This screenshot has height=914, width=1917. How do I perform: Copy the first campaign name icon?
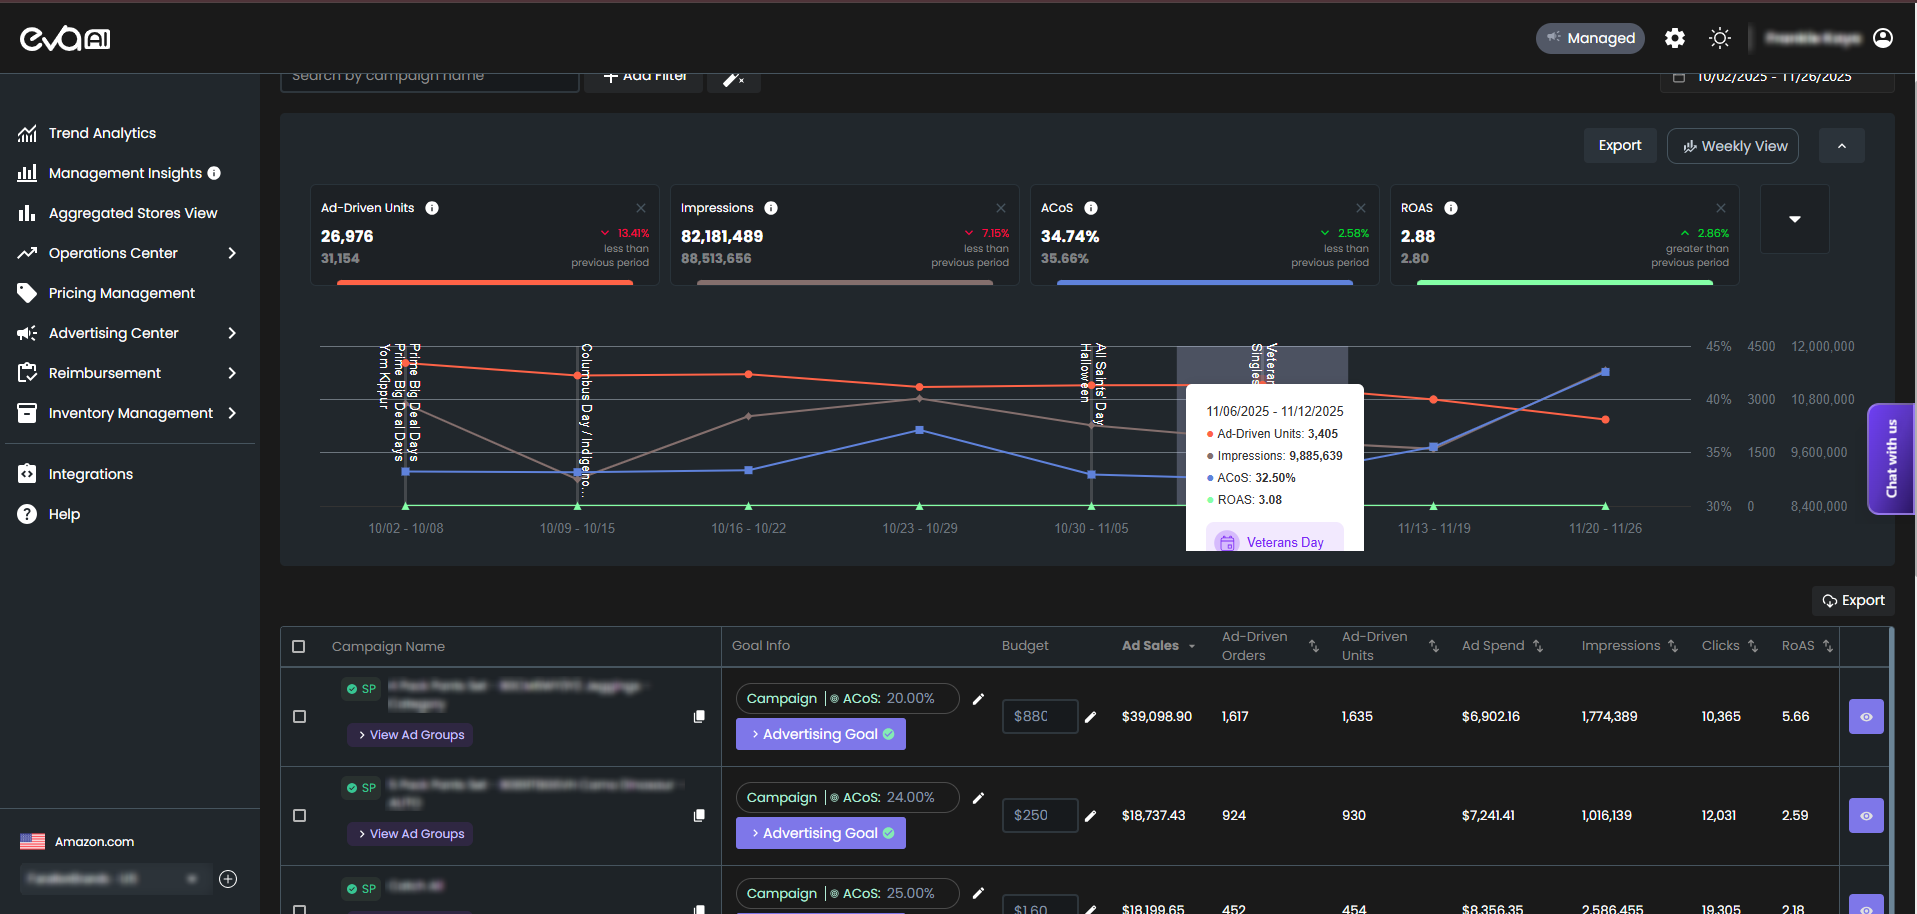click(699, 716)
